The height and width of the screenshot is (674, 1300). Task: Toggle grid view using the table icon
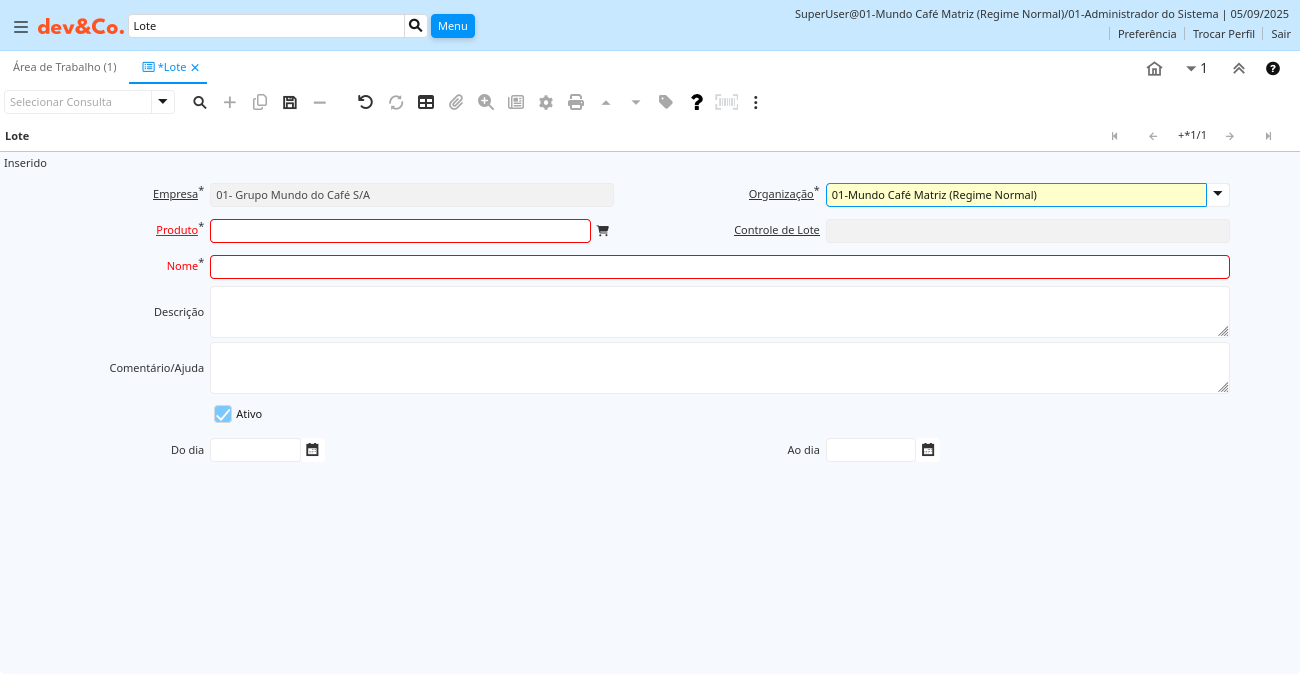coord(426,102)
